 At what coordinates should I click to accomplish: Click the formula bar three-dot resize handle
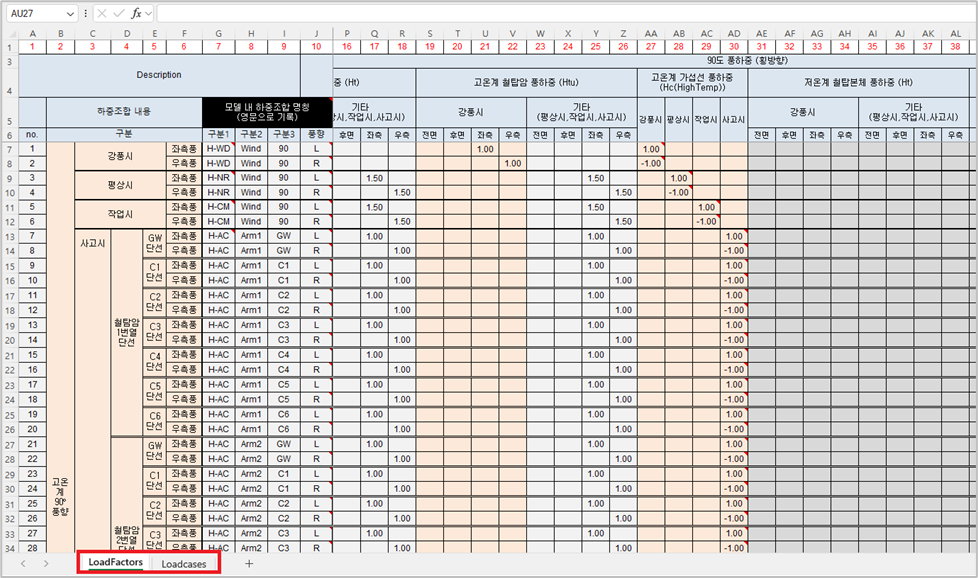click(x=86, y=14)
